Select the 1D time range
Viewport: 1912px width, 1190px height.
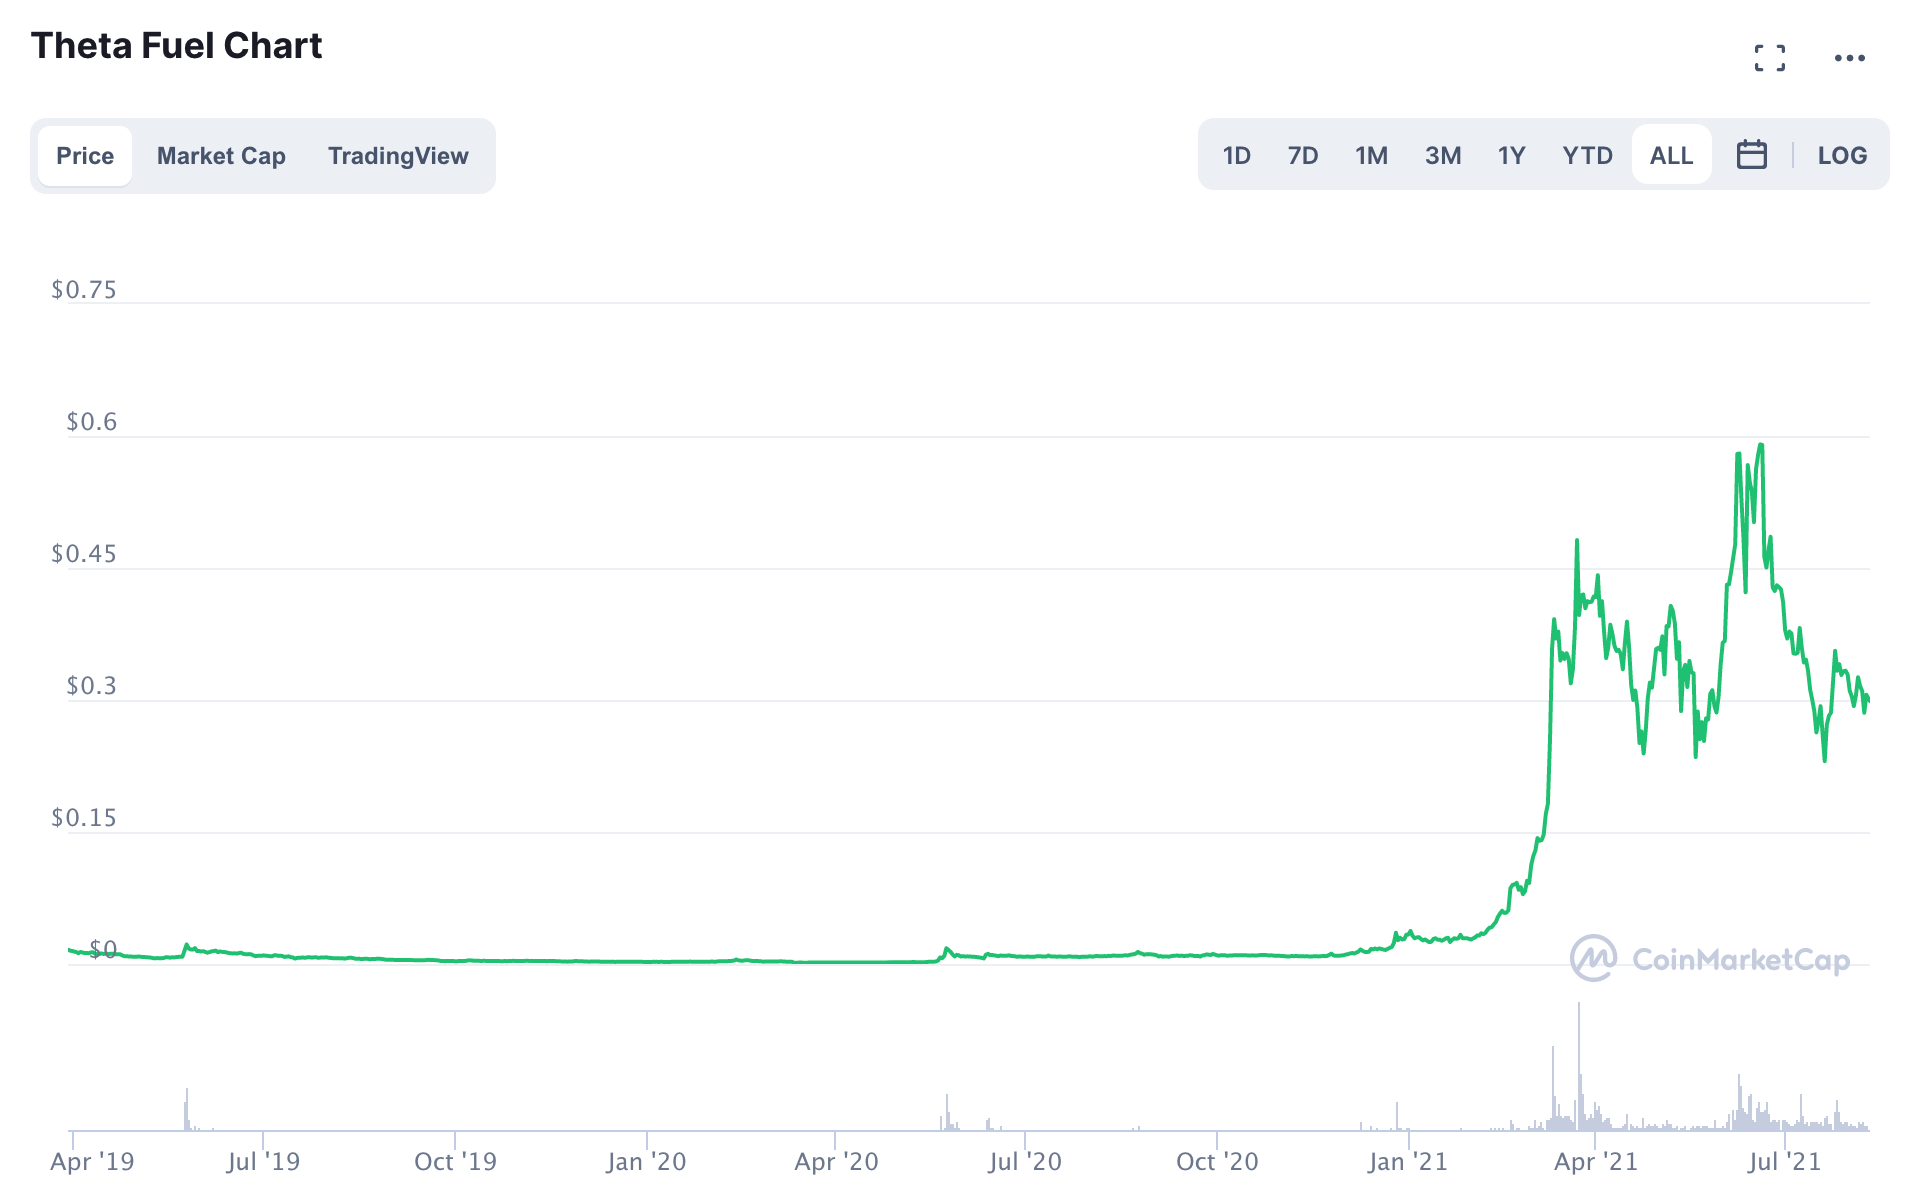[x=1236, y=155]
